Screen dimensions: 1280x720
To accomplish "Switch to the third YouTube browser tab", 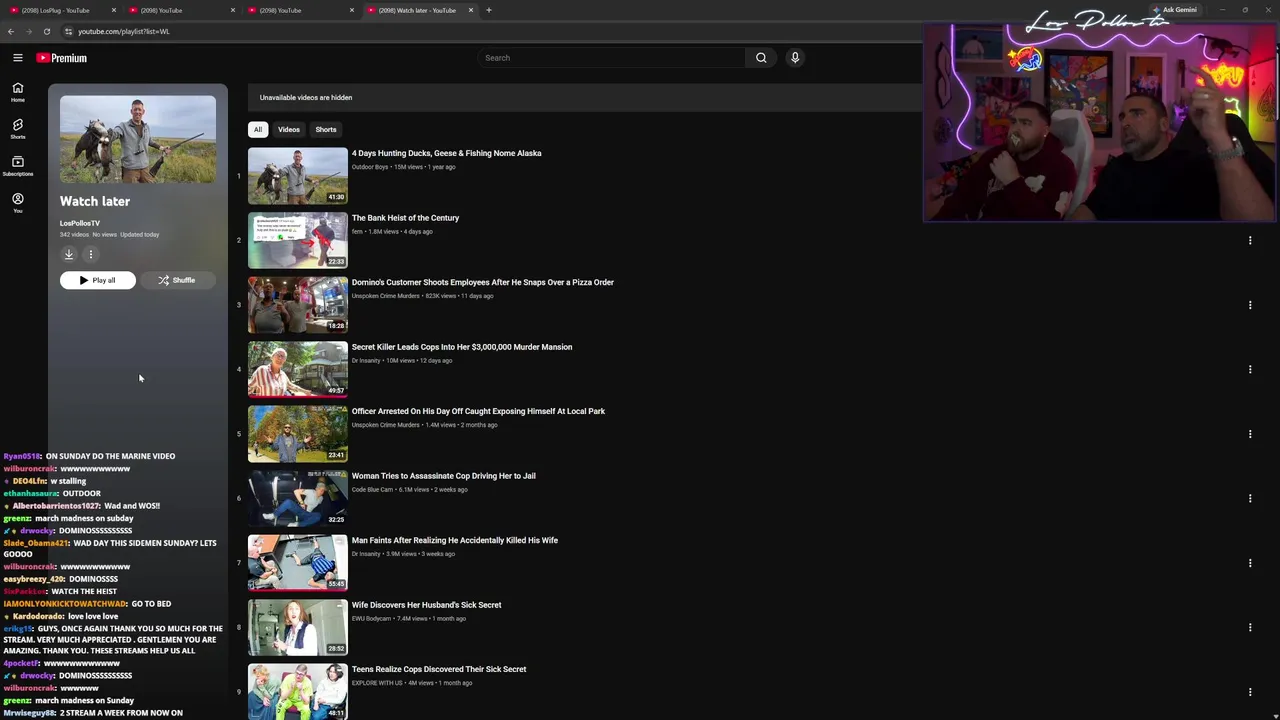I will click(x=299, y=10).
